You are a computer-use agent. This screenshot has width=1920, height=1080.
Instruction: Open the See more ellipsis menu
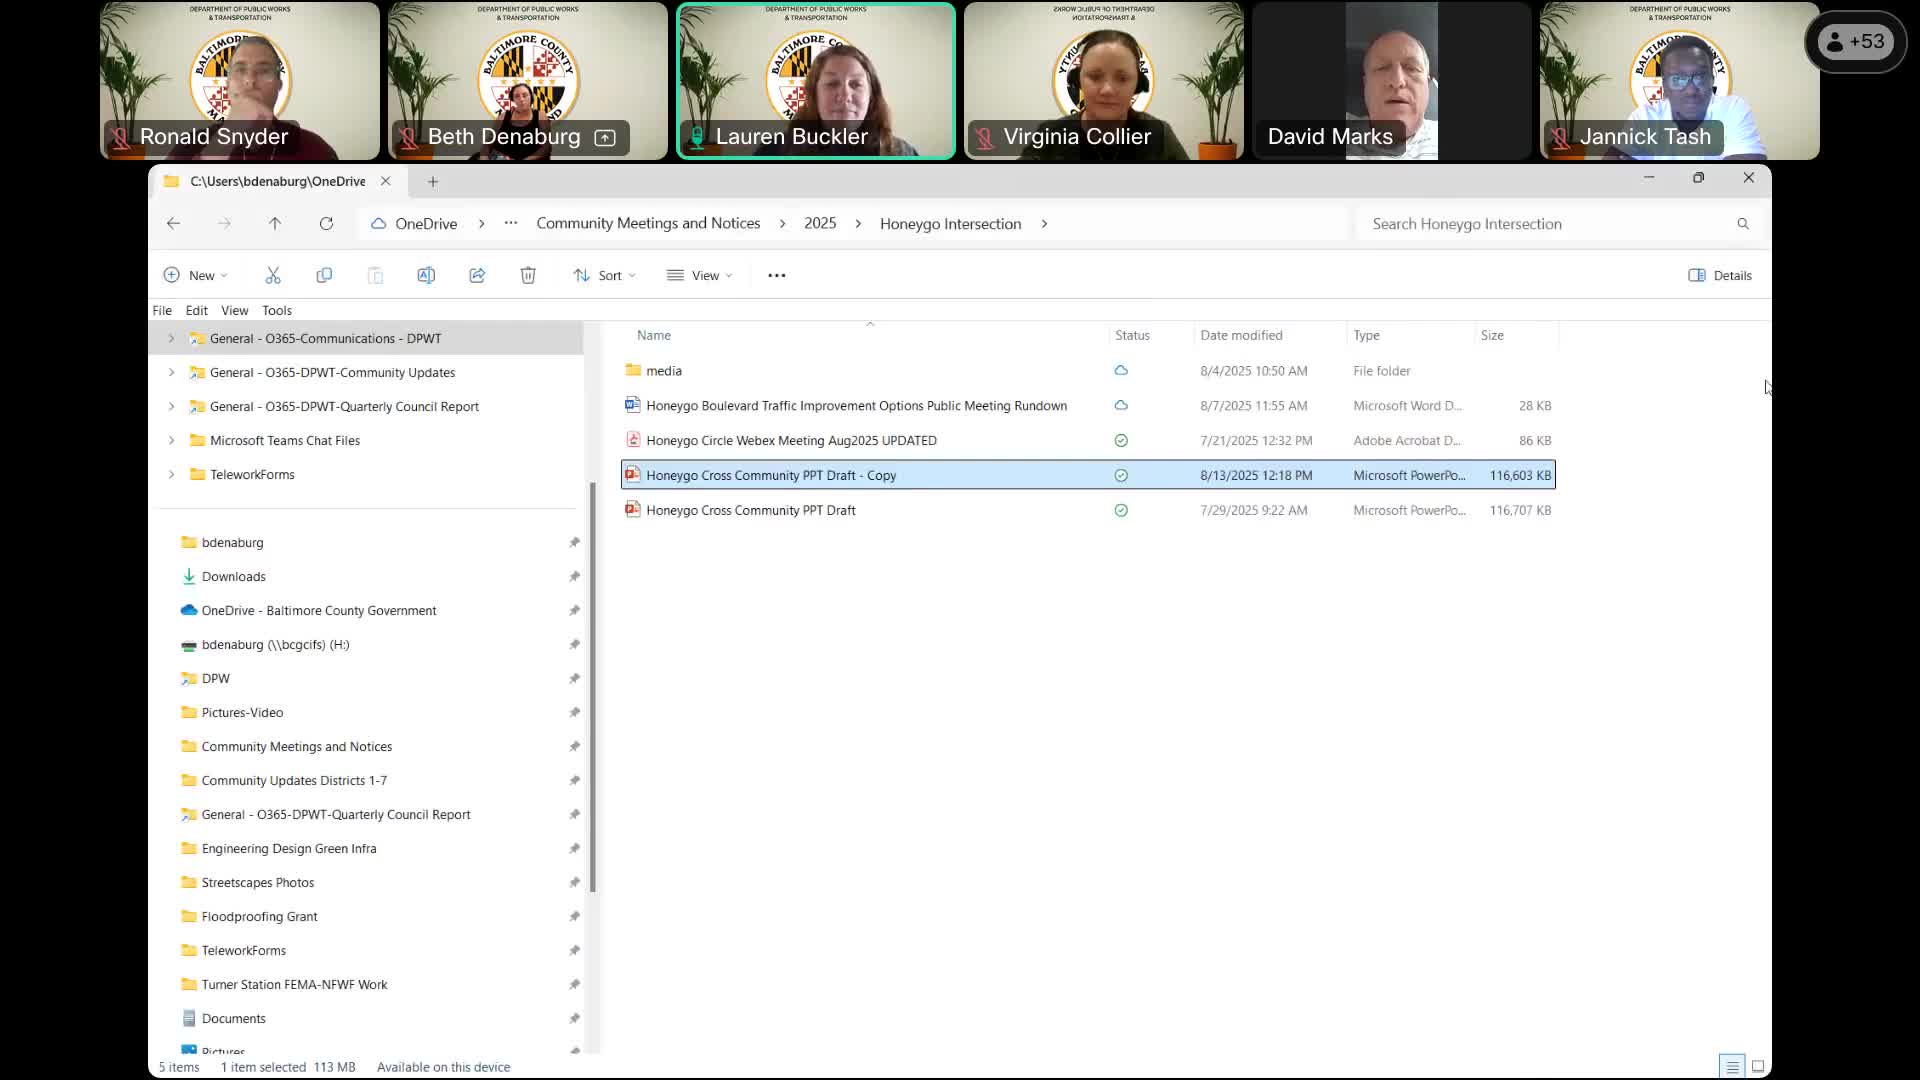777,275
